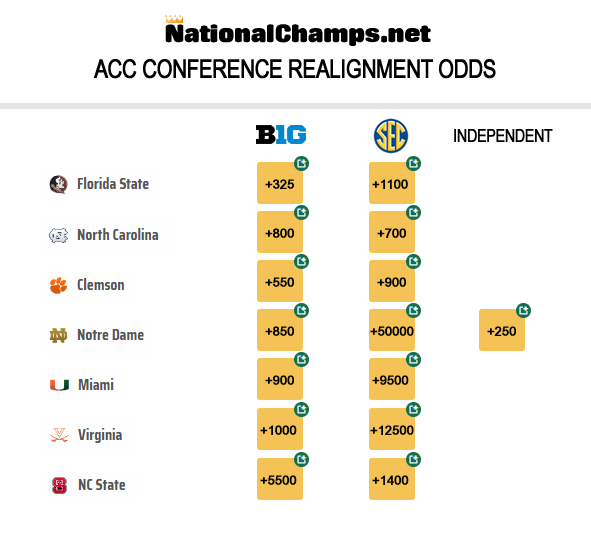Select the SEC conference logo

point(391,136)
